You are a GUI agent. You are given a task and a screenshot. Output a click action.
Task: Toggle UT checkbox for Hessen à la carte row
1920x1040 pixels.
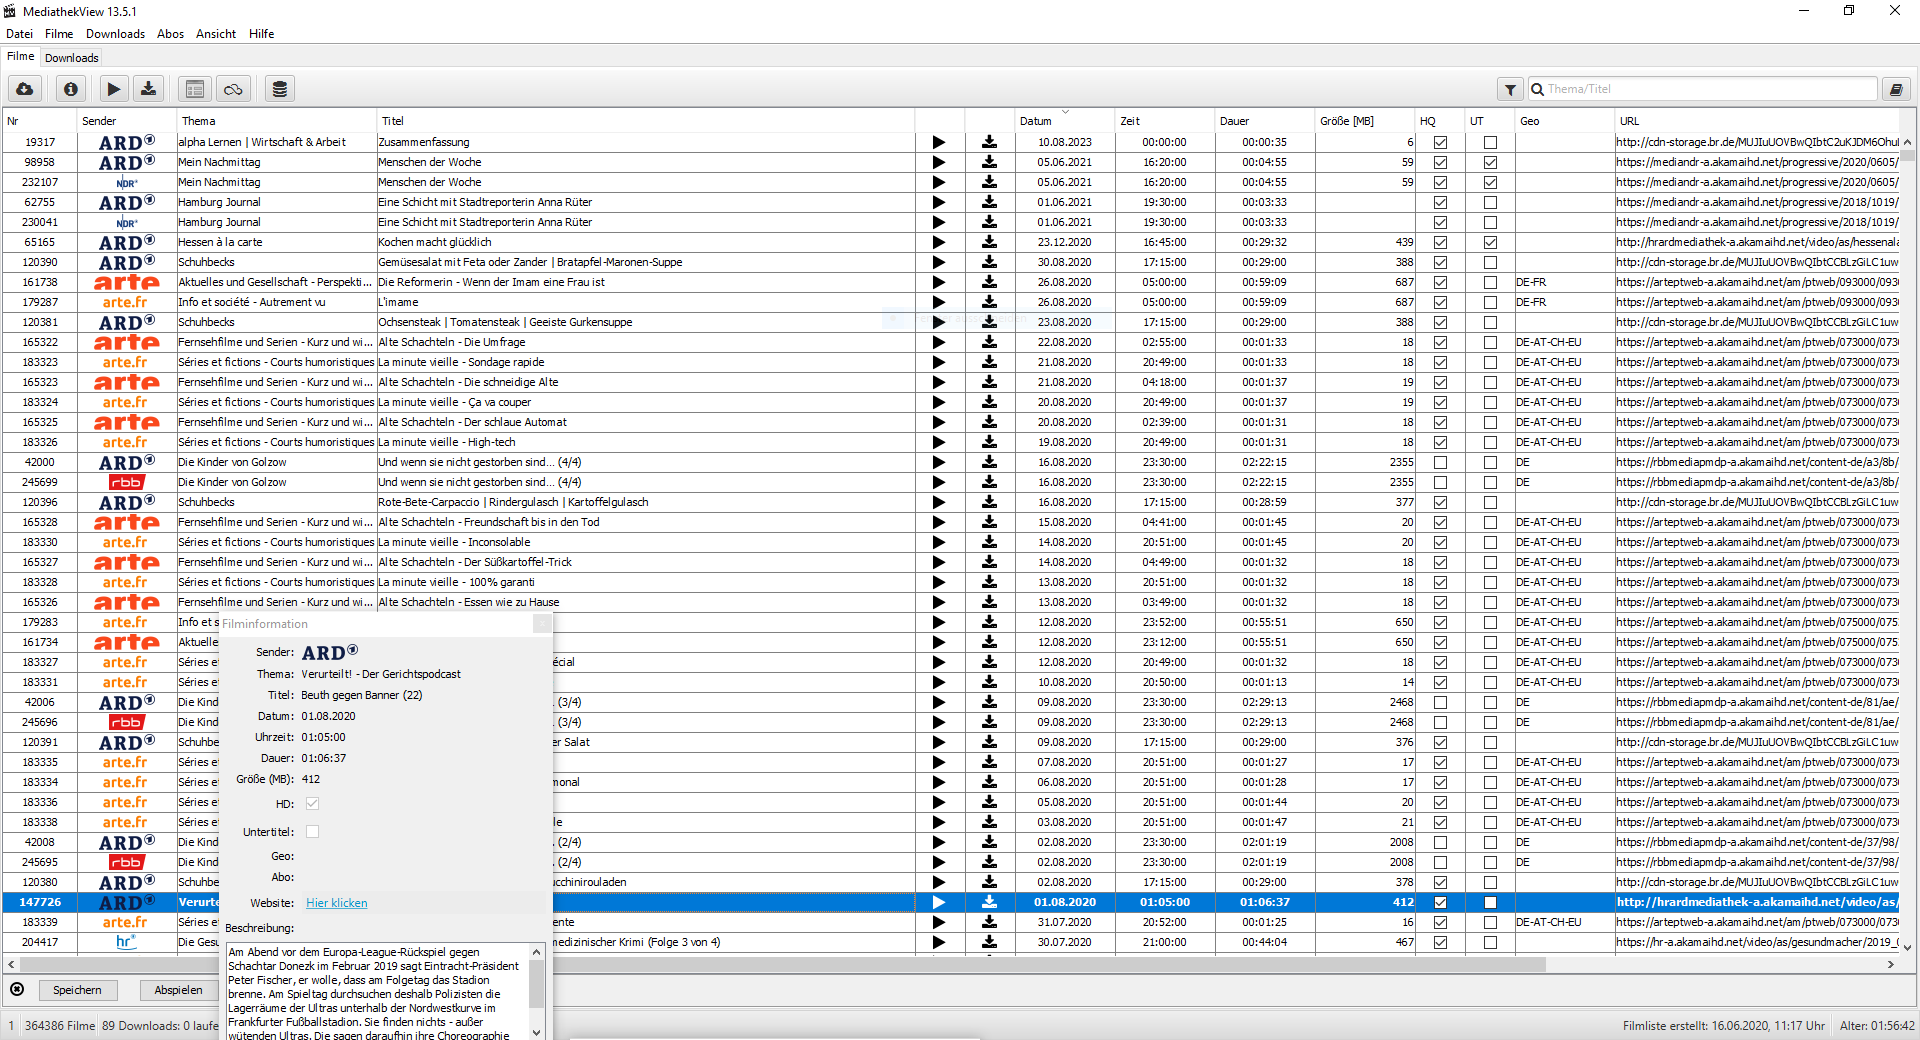[1490, 242]
